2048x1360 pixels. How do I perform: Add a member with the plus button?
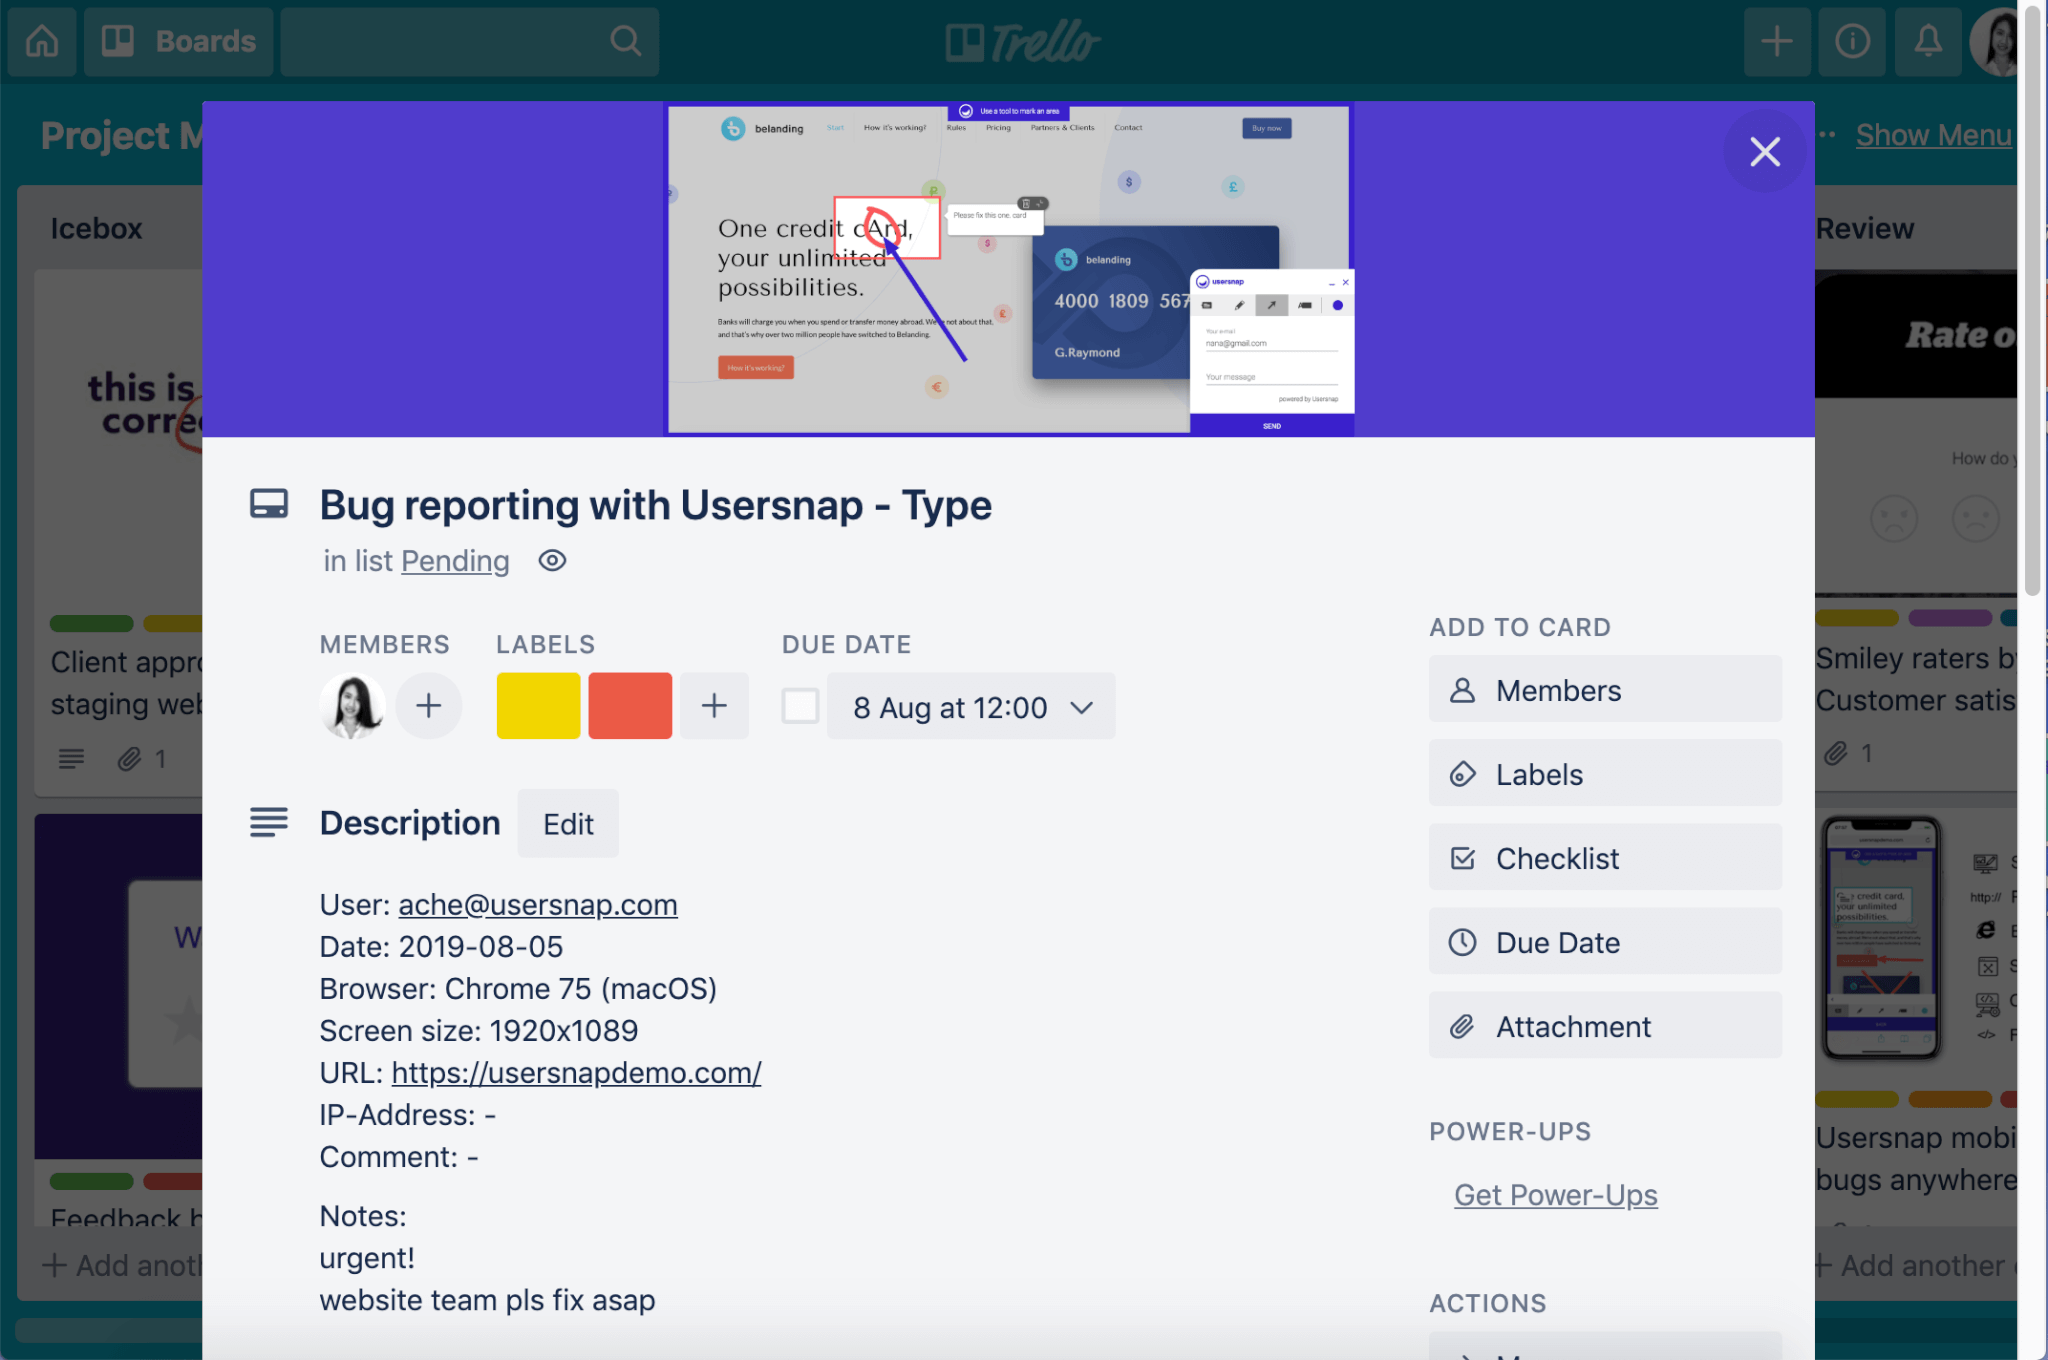[x=429, y=706]
